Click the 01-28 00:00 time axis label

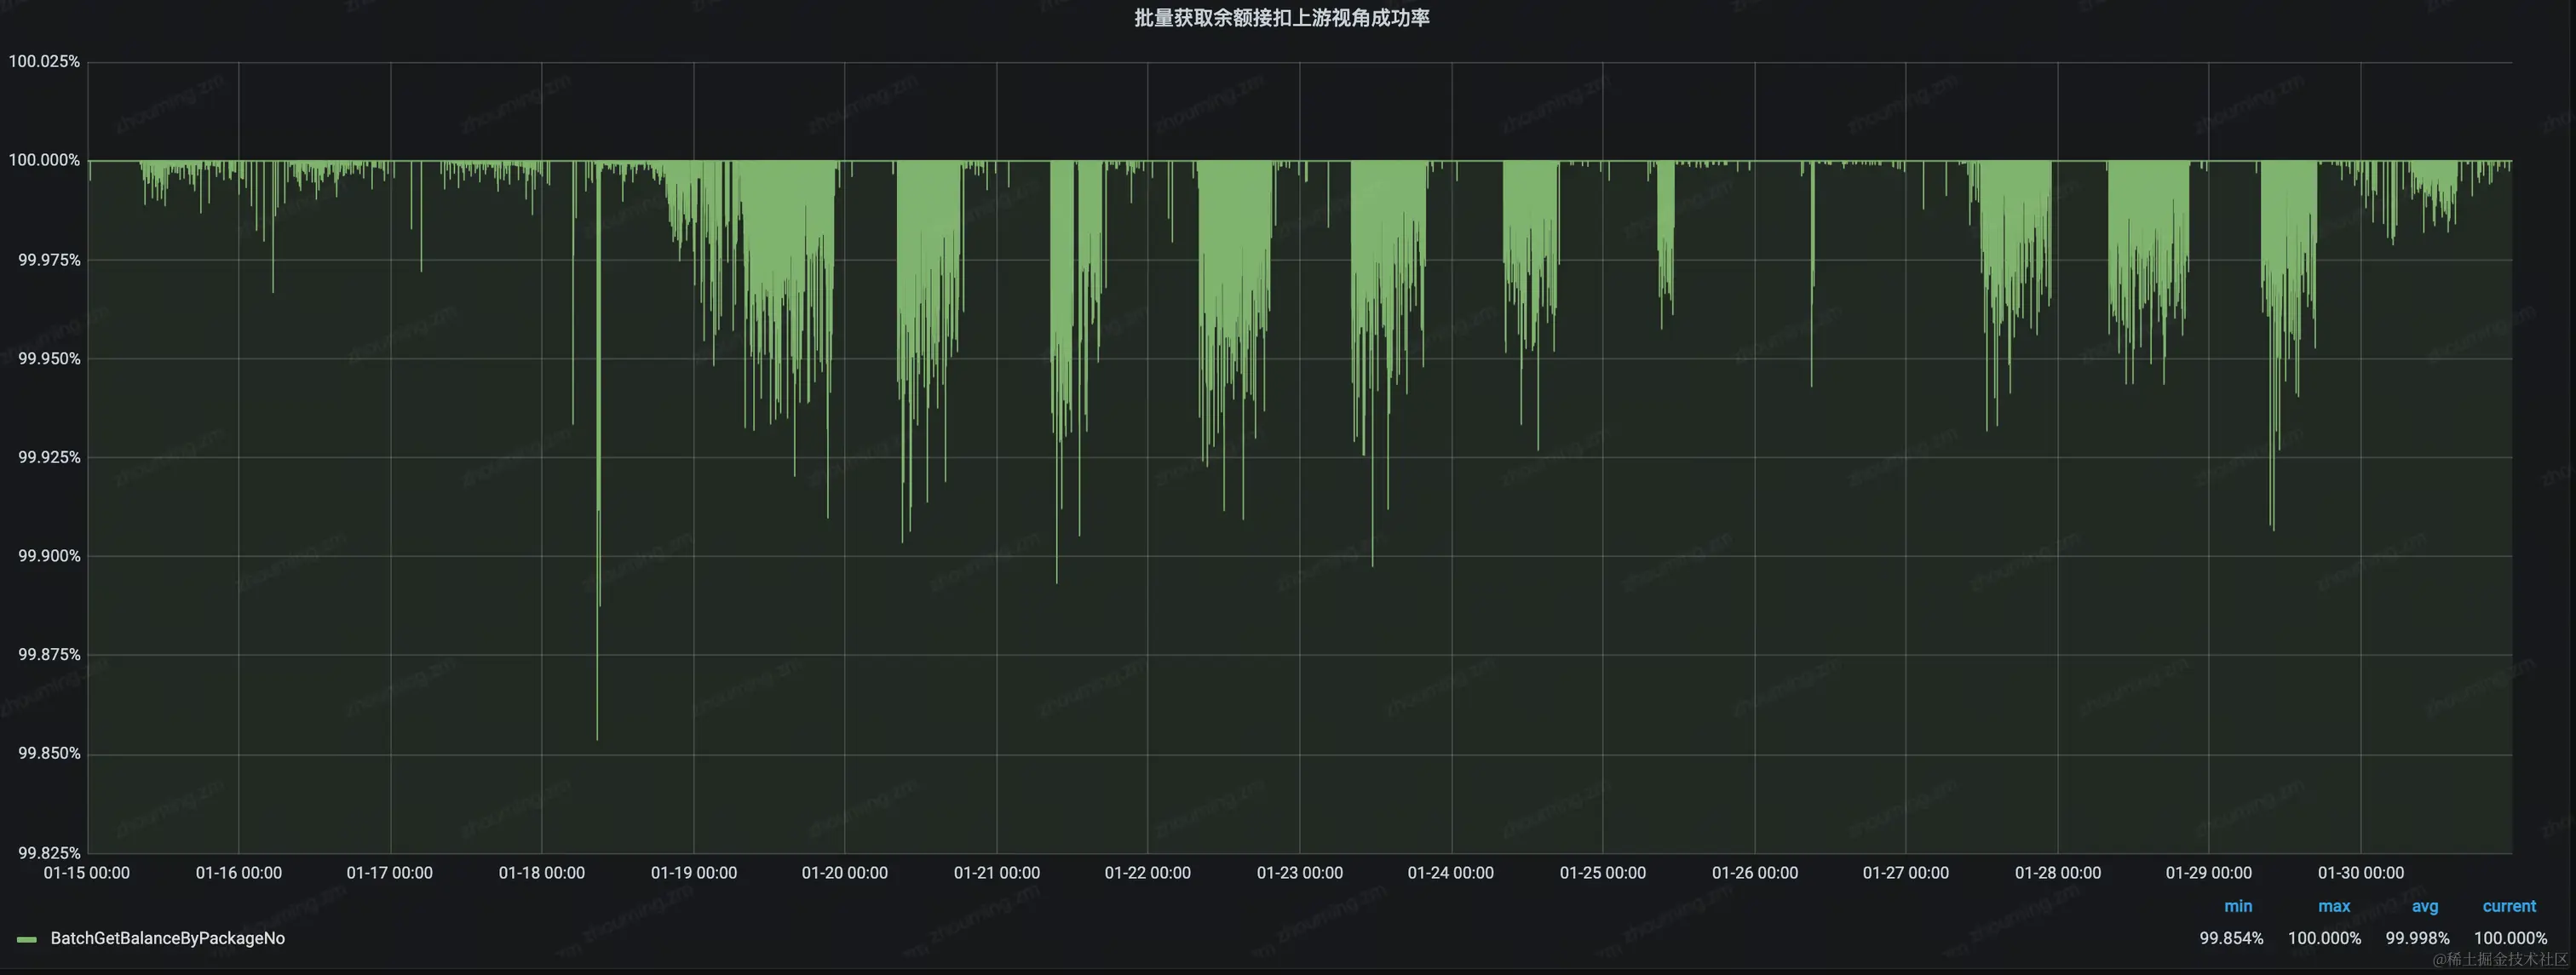pos(2057,873)
